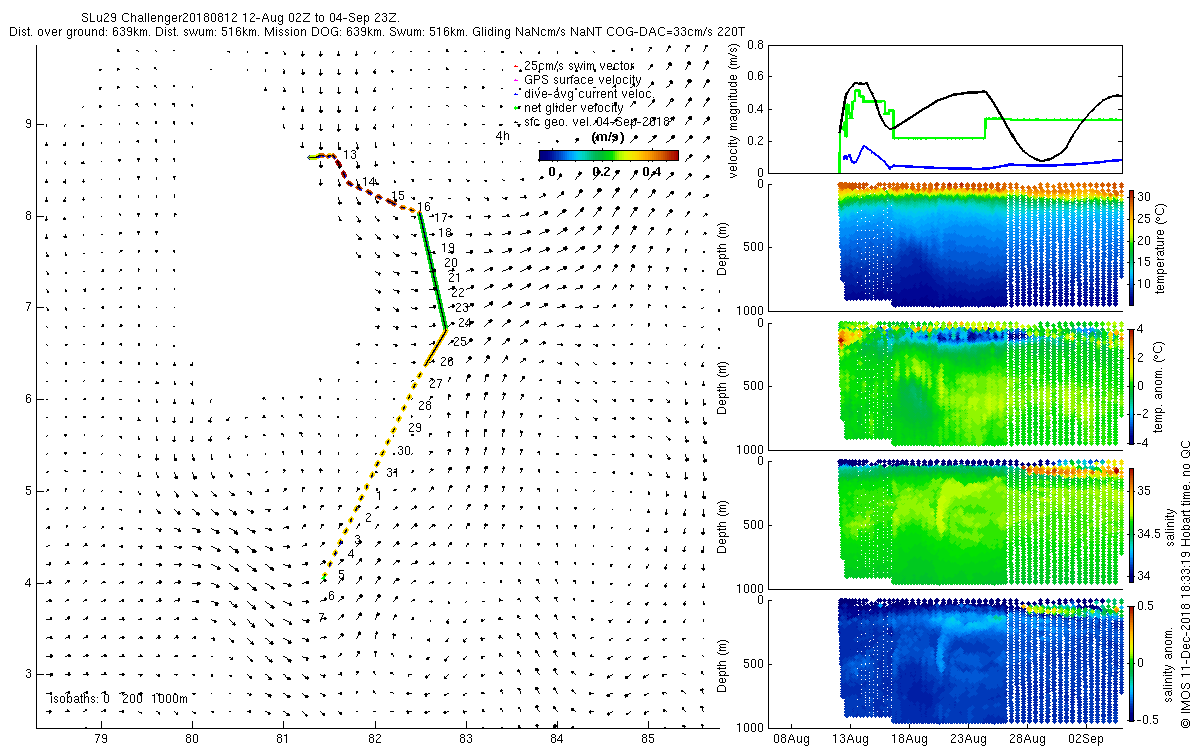Click the '28Aug' date tick label

point(1027,739)
